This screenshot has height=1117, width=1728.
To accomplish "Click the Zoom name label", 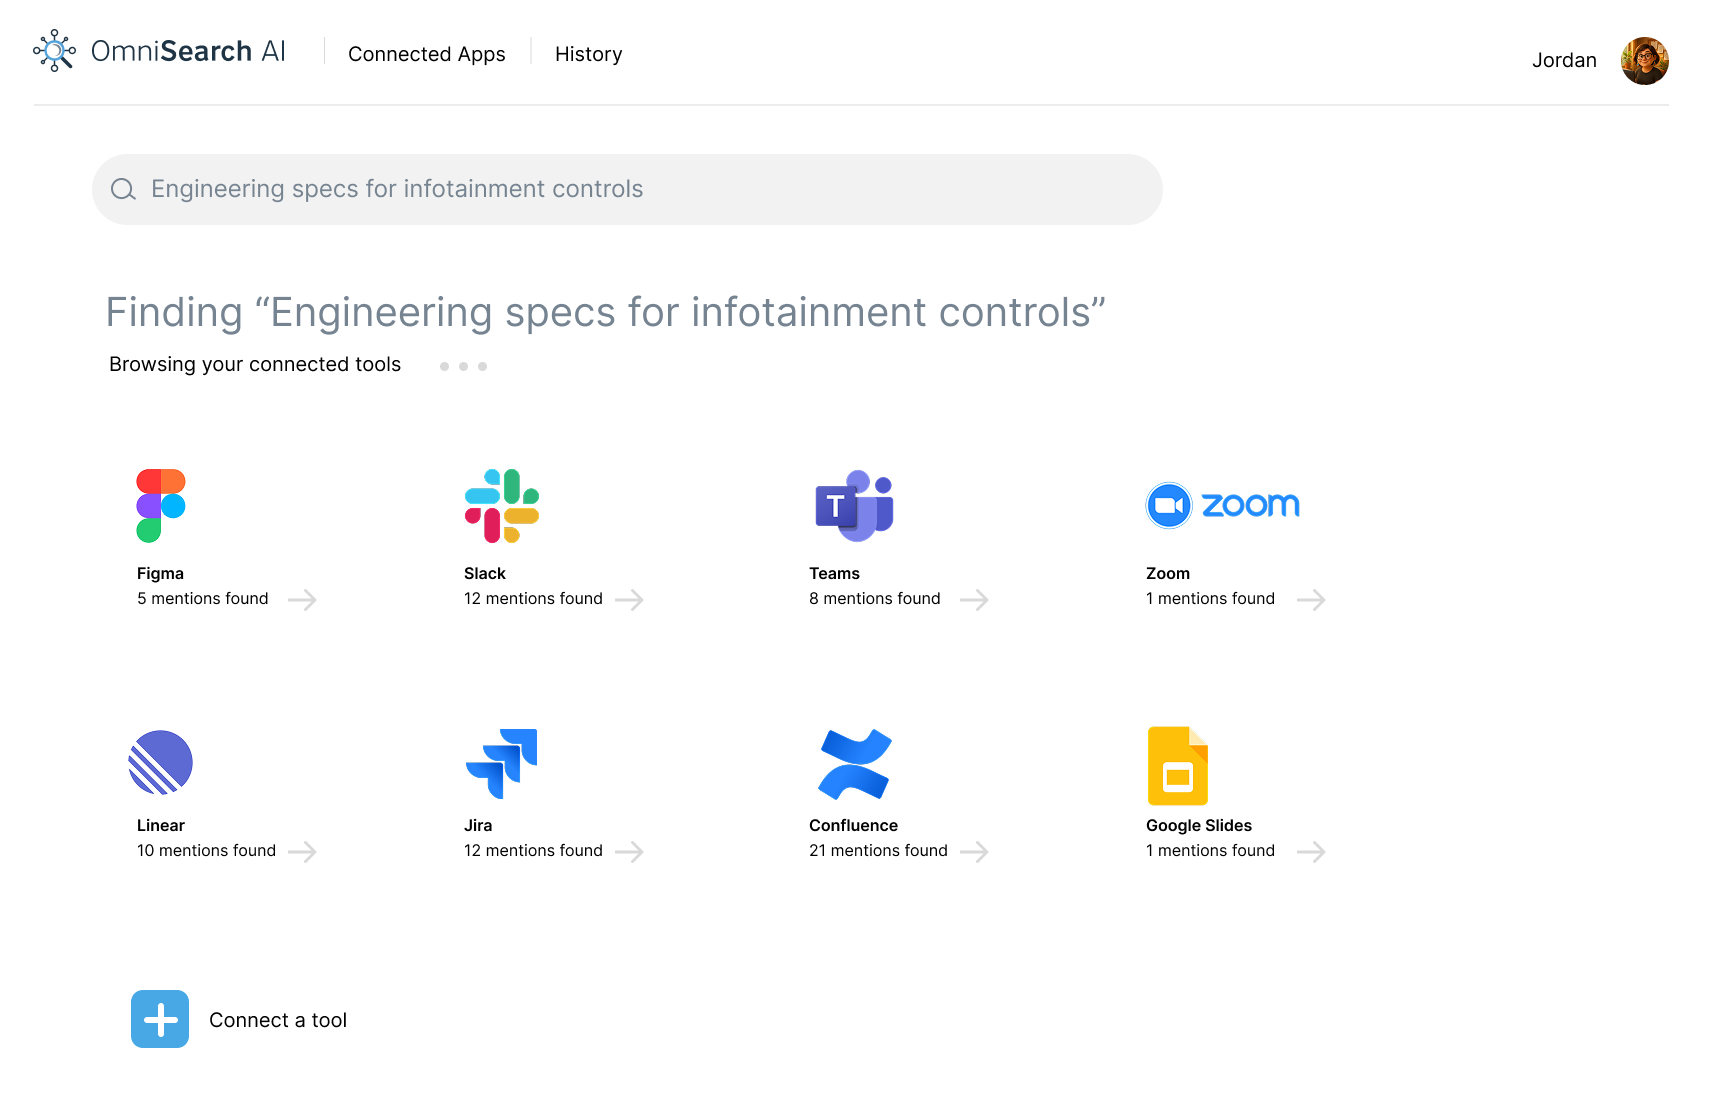I will tap(1168, 573).
